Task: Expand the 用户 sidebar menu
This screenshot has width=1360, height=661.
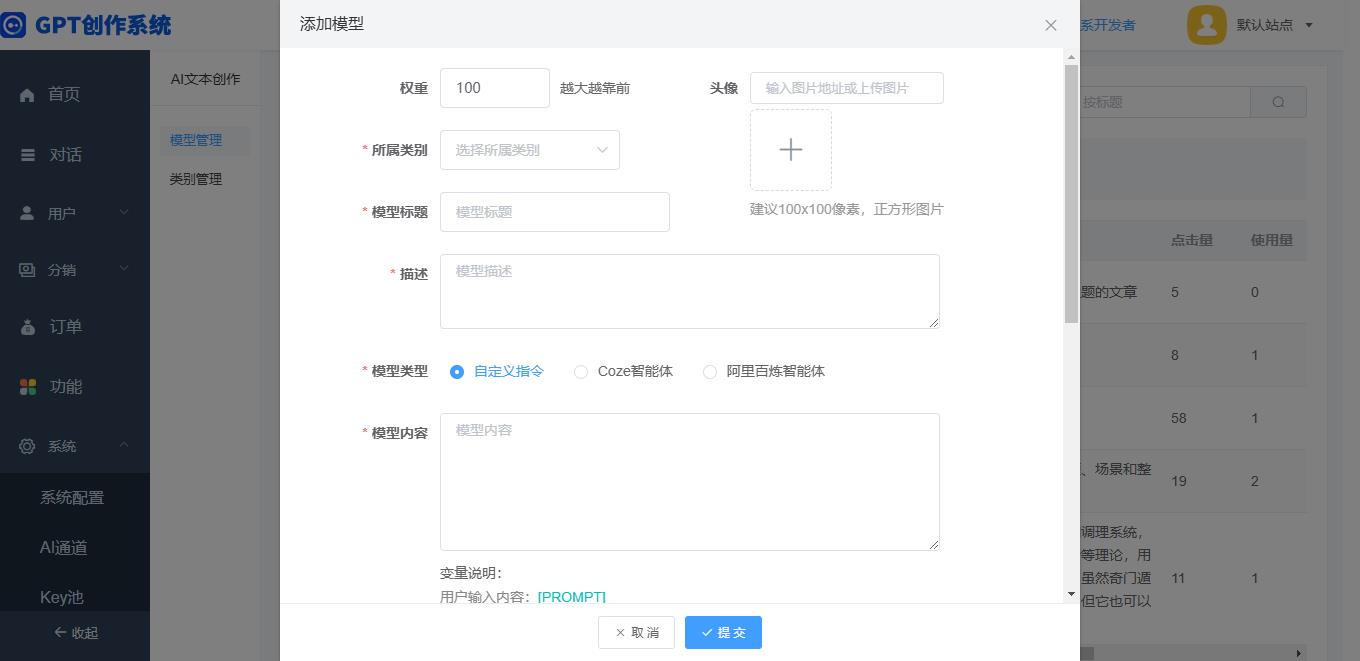Action: click(75, 213)
